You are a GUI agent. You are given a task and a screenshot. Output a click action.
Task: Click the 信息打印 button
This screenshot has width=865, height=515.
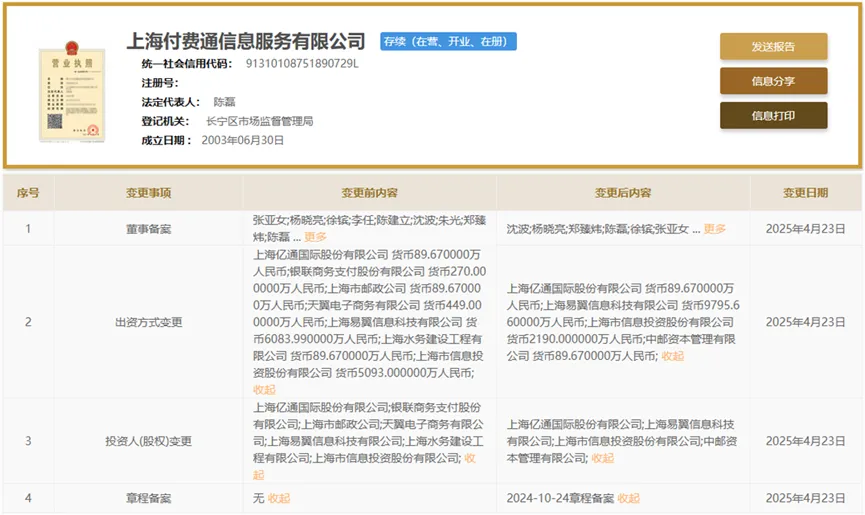[773, 115]
